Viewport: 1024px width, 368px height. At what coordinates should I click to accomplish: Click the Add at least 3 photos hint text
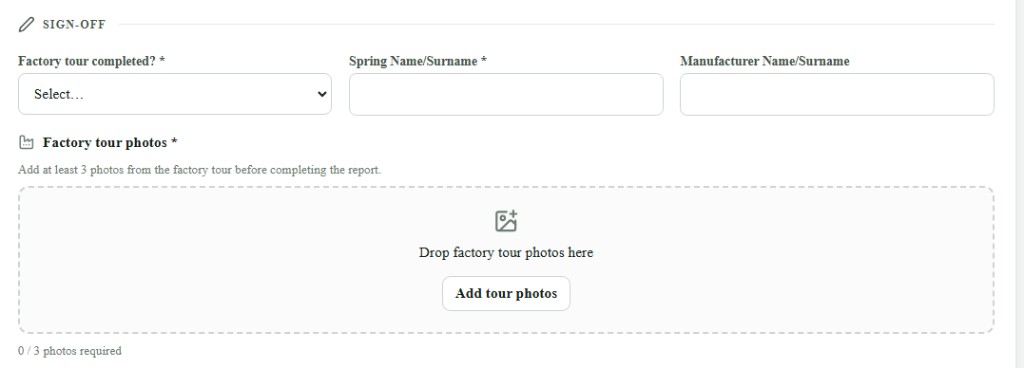click(x=199, y=170)
